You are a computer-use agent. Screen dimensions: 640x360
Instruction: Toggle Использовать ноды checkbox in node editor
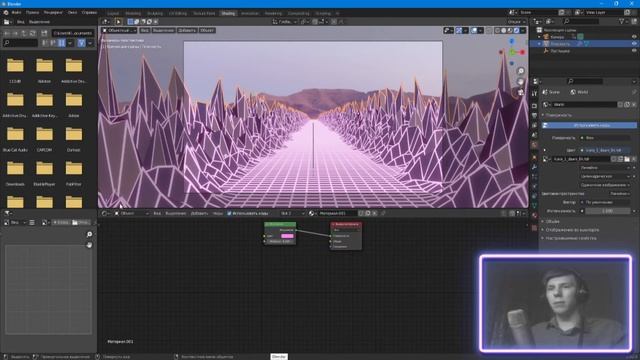click(x=229, y=213)
